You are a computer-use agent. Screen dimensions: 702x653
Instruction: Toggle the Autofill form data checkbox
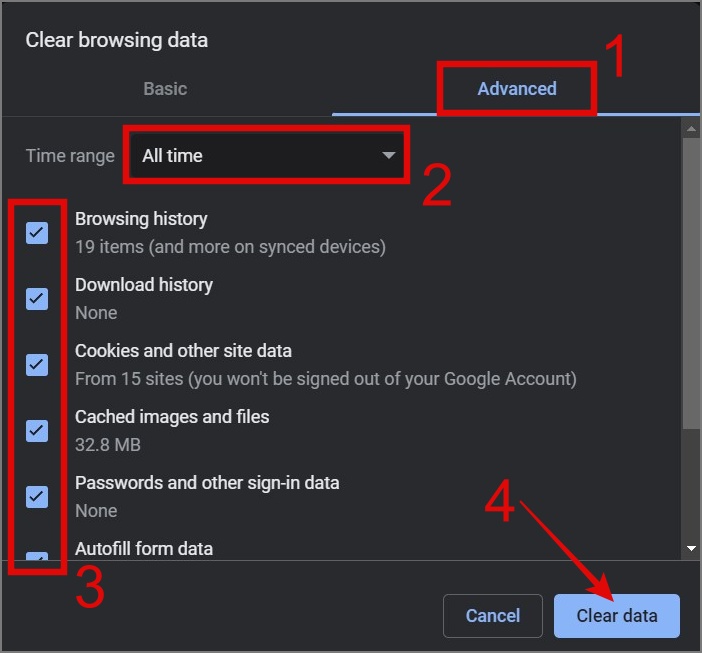pyautogui.click(x=37, y=556)
